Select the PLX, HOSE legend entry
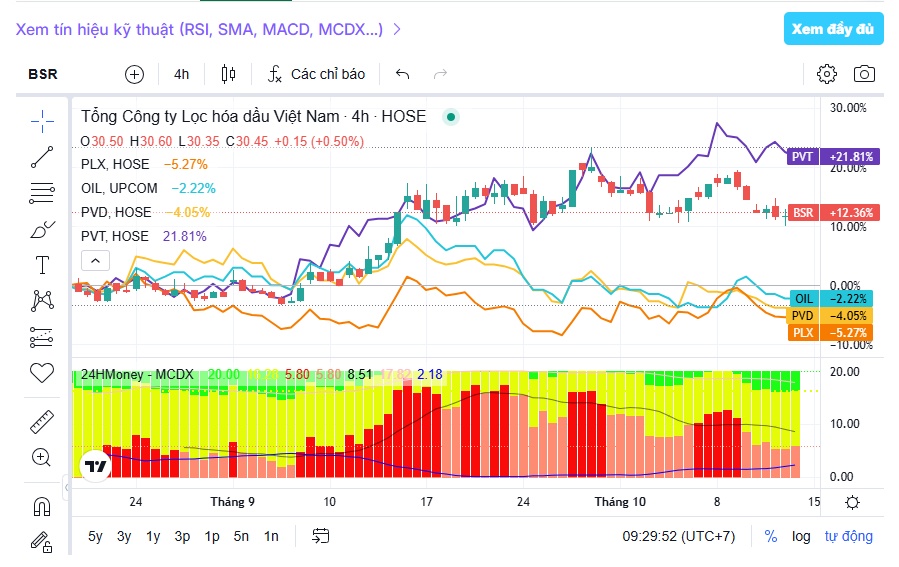 click(x=115, y=165)
